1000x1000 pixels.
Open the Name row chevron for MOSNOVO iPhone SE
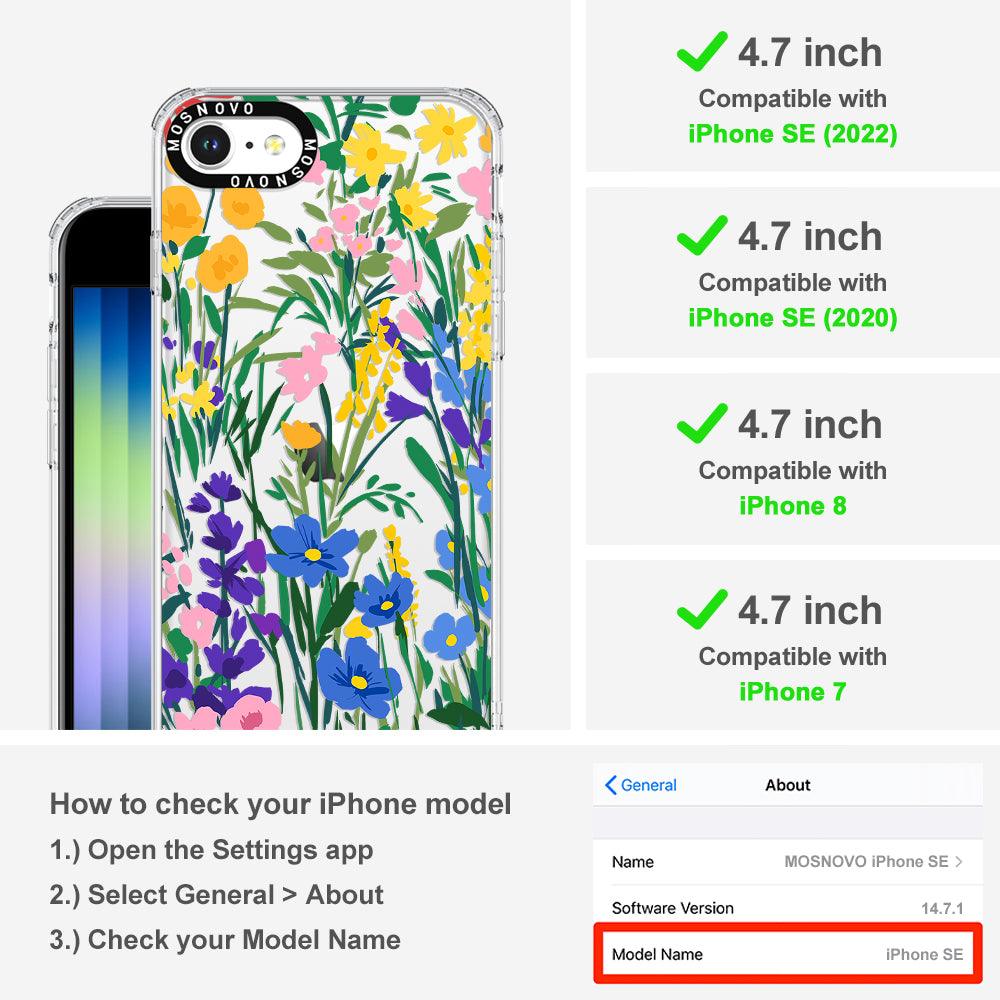coord(959,862)
